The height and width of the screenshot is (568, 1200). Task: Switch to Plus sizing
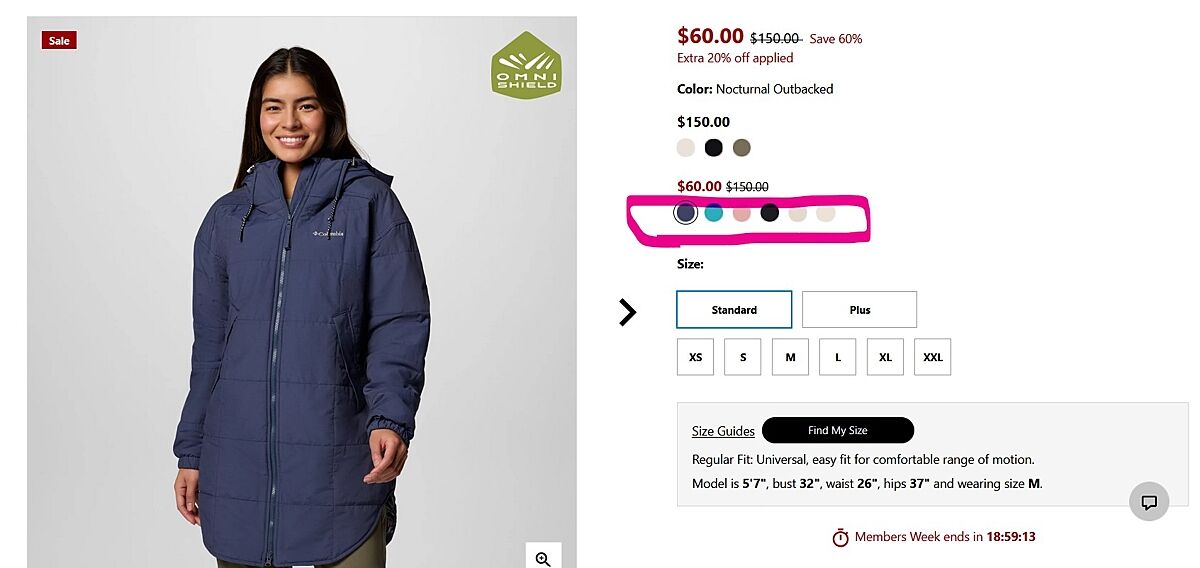(859, 310)
